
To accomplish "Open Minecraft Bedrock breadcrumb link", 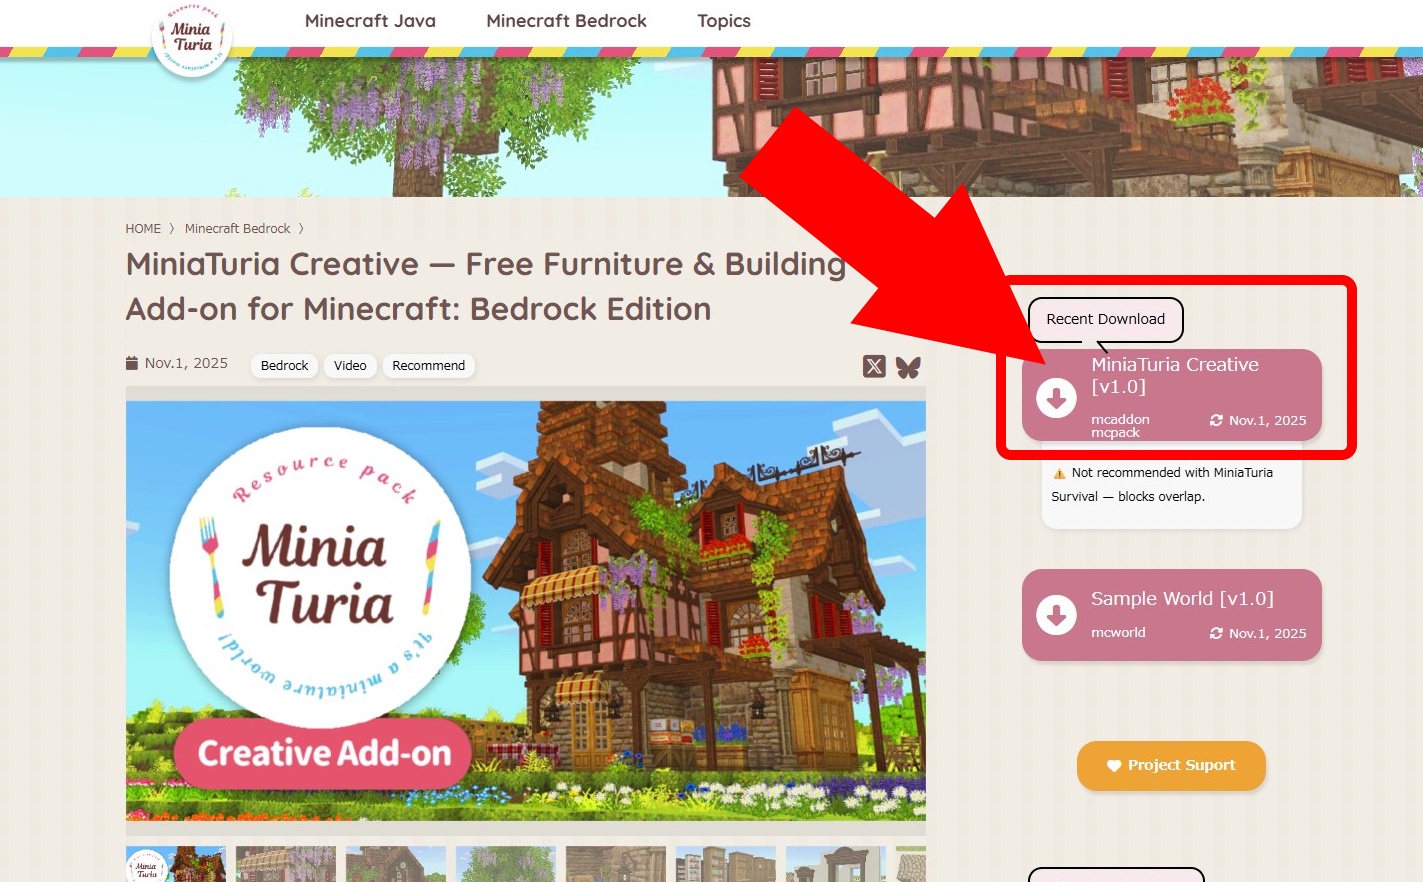I will [x=238, y=229].
